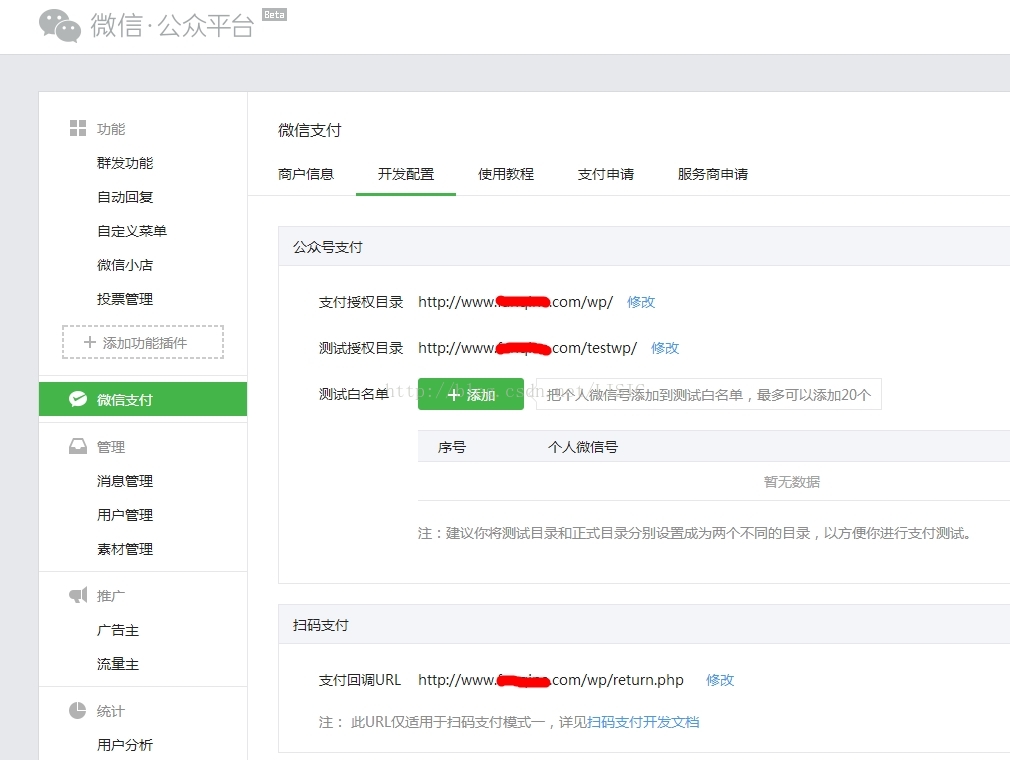Viewport: 1010px width, 760px height.
Task: Open 投票管理 in the sidebar
Action: [125, 299]
